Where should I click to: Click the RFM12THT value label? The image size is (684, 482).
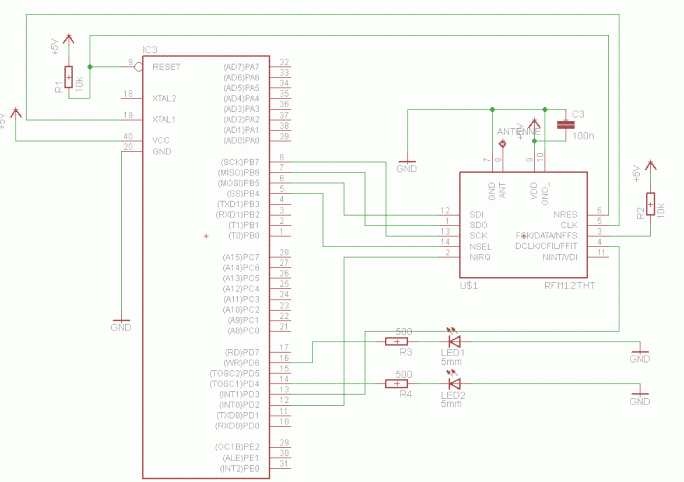pos(570,286)
